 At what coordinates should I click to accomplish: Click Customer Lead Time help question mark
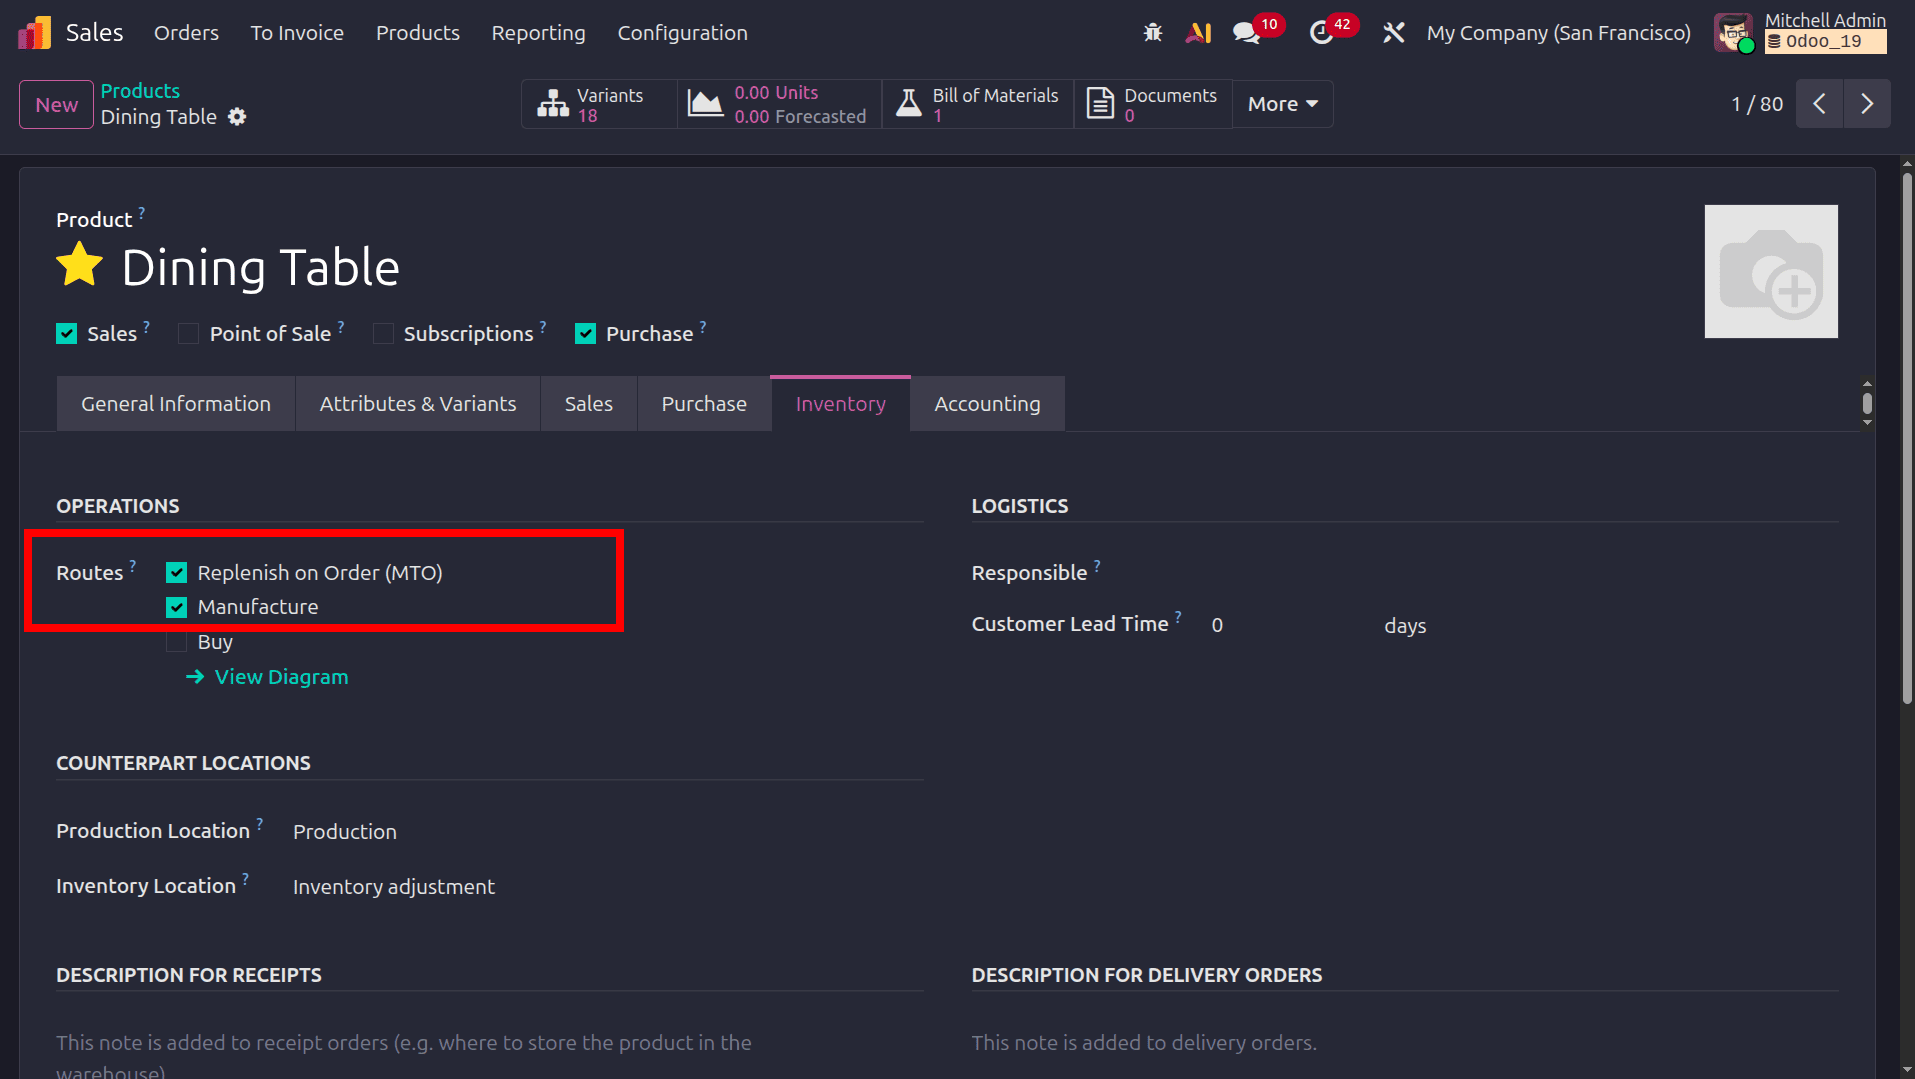[x=1178, y=616]
